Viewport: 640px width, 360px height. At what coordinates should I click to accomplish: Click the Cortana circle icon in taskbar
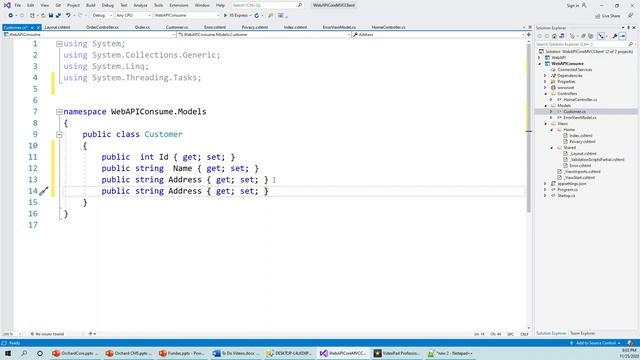(x=40, y=353)
